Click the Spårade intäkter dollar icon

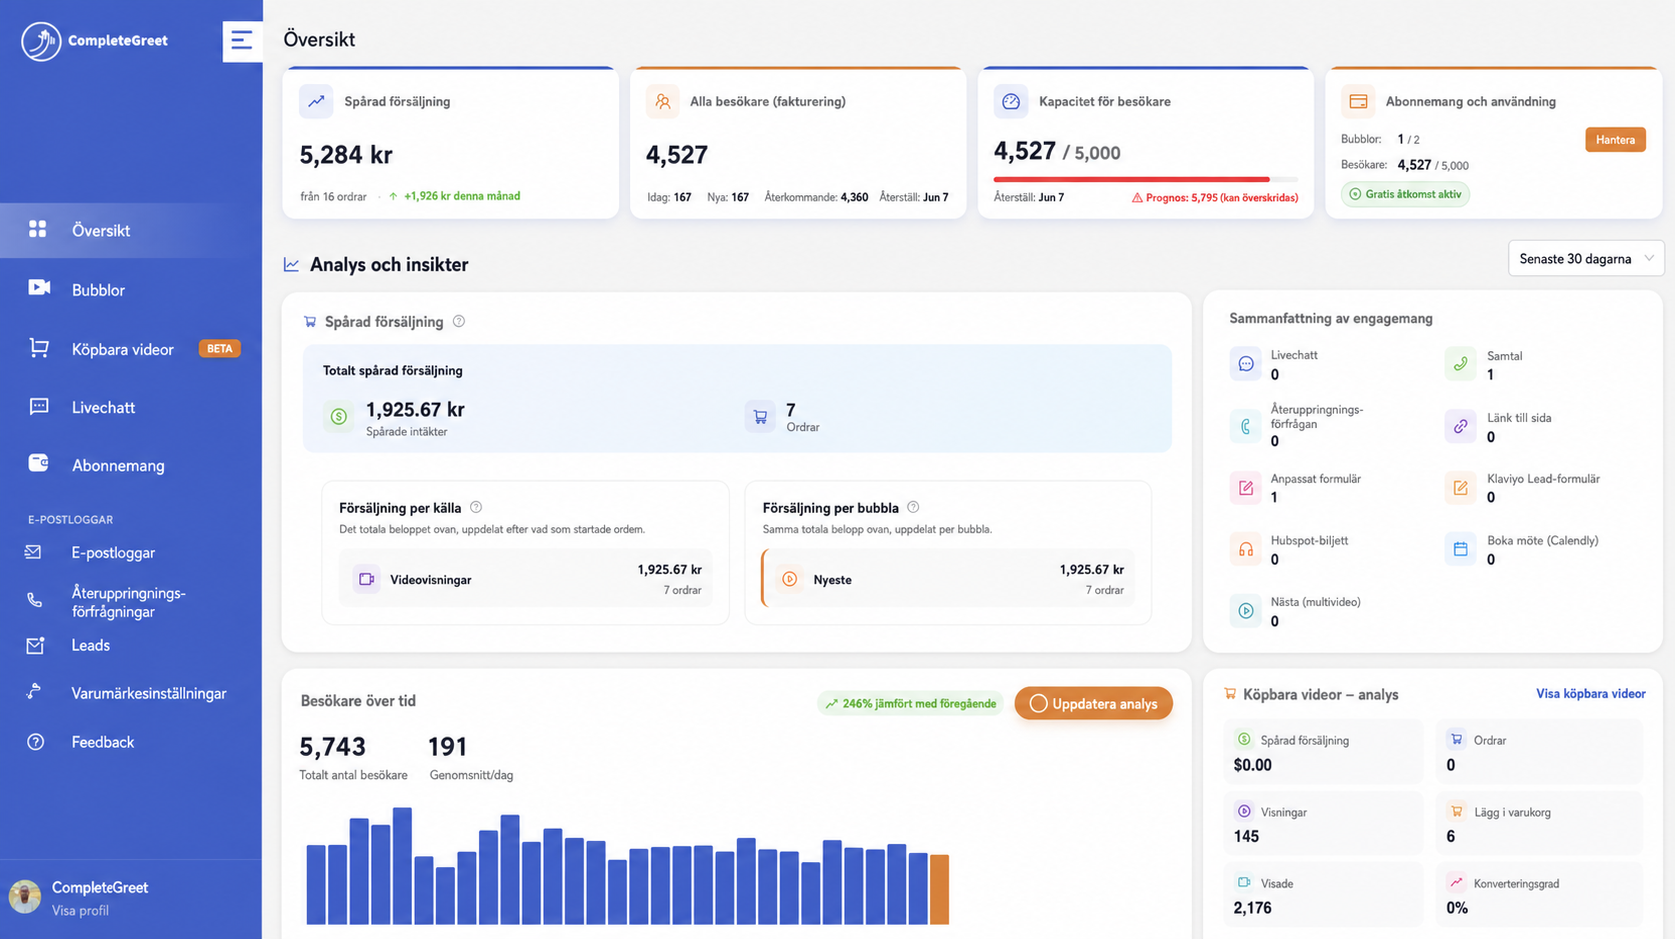point(339,417)
